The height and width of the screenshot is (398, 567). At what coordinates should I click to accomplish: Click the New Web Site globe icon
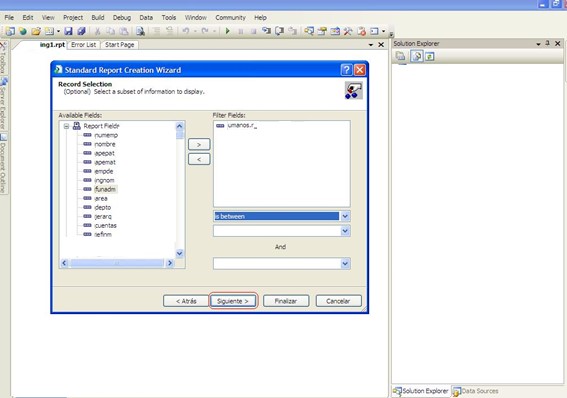point(23,31)
